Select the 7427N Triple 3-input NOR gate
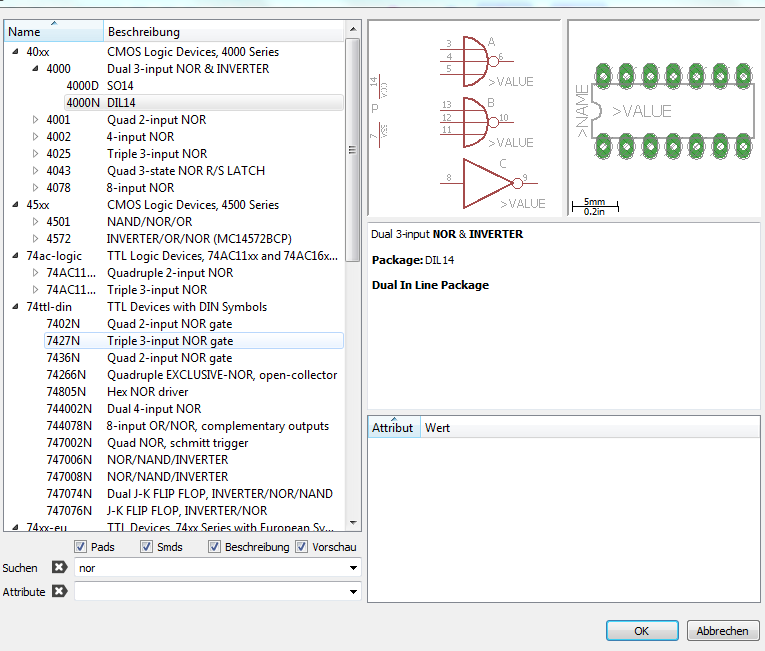This screenshot has width=765, height=651. 194,341
